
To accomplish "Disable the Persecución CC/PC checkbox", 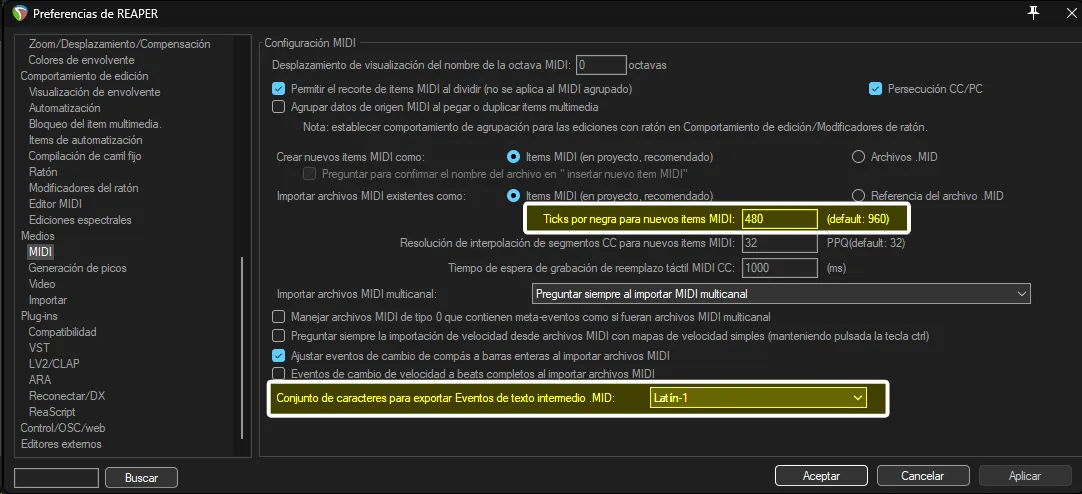I will tap(876, 88).
